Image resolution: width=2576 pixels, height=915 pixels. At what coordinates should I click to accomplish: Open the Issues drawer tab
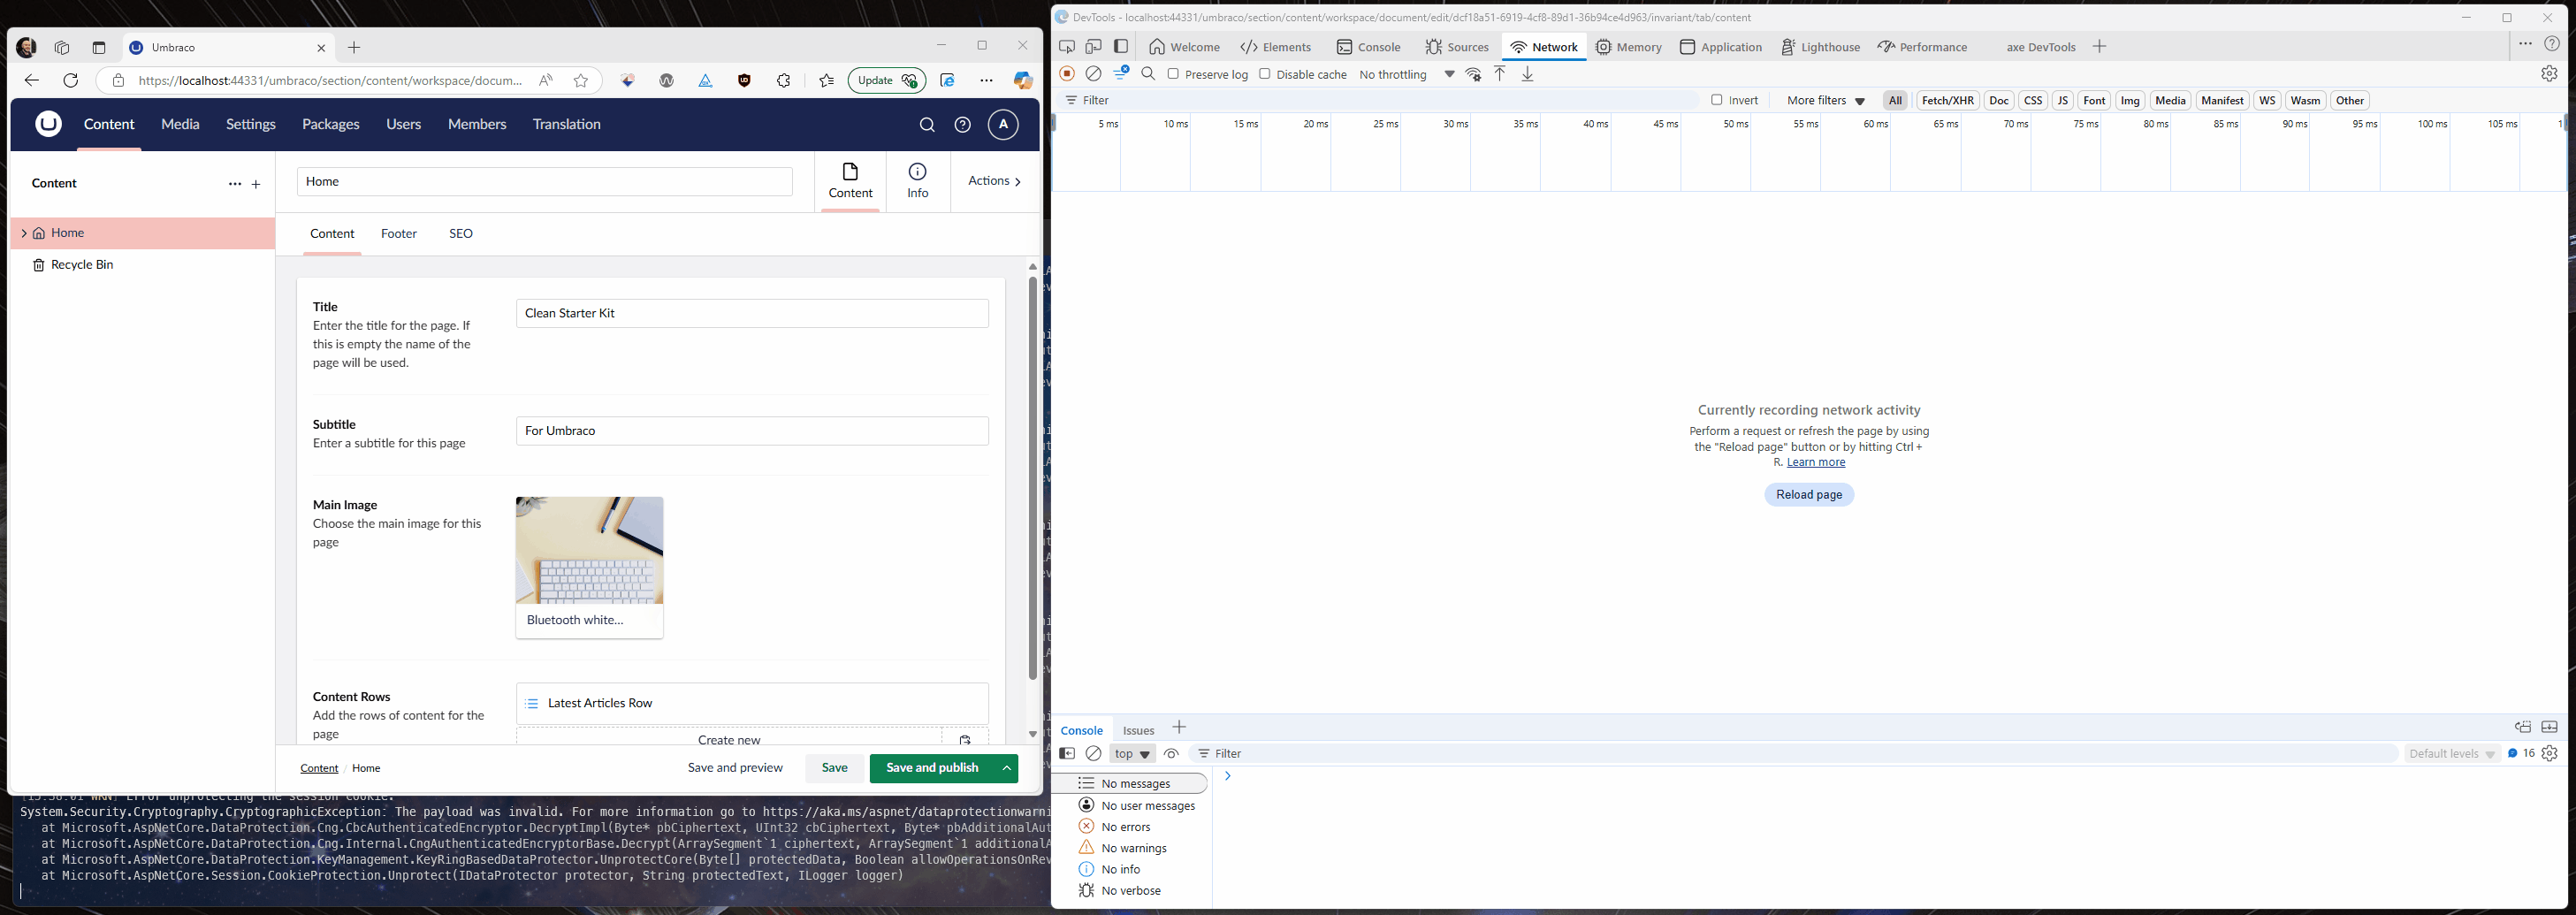[1138, 730]
